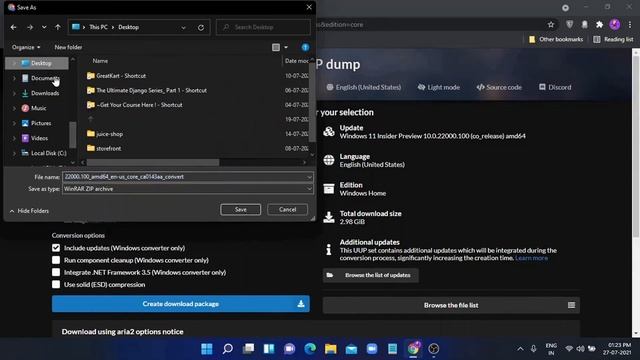Open the Other bookmarks folder
The width and height of the screenshot is (640, 360).
pos(556,40)
